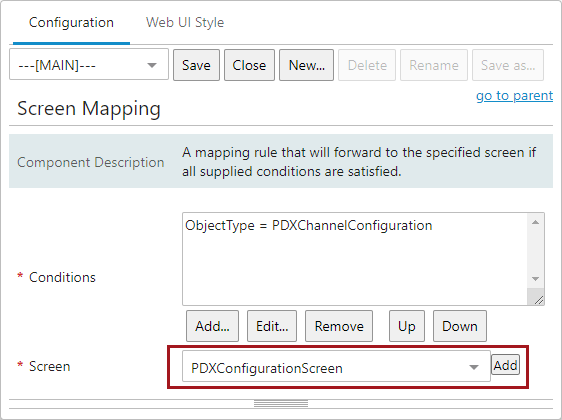562x420 pixels.
Task: Open the ---[MAIN]--- dropdown
Action: point(89,65)
